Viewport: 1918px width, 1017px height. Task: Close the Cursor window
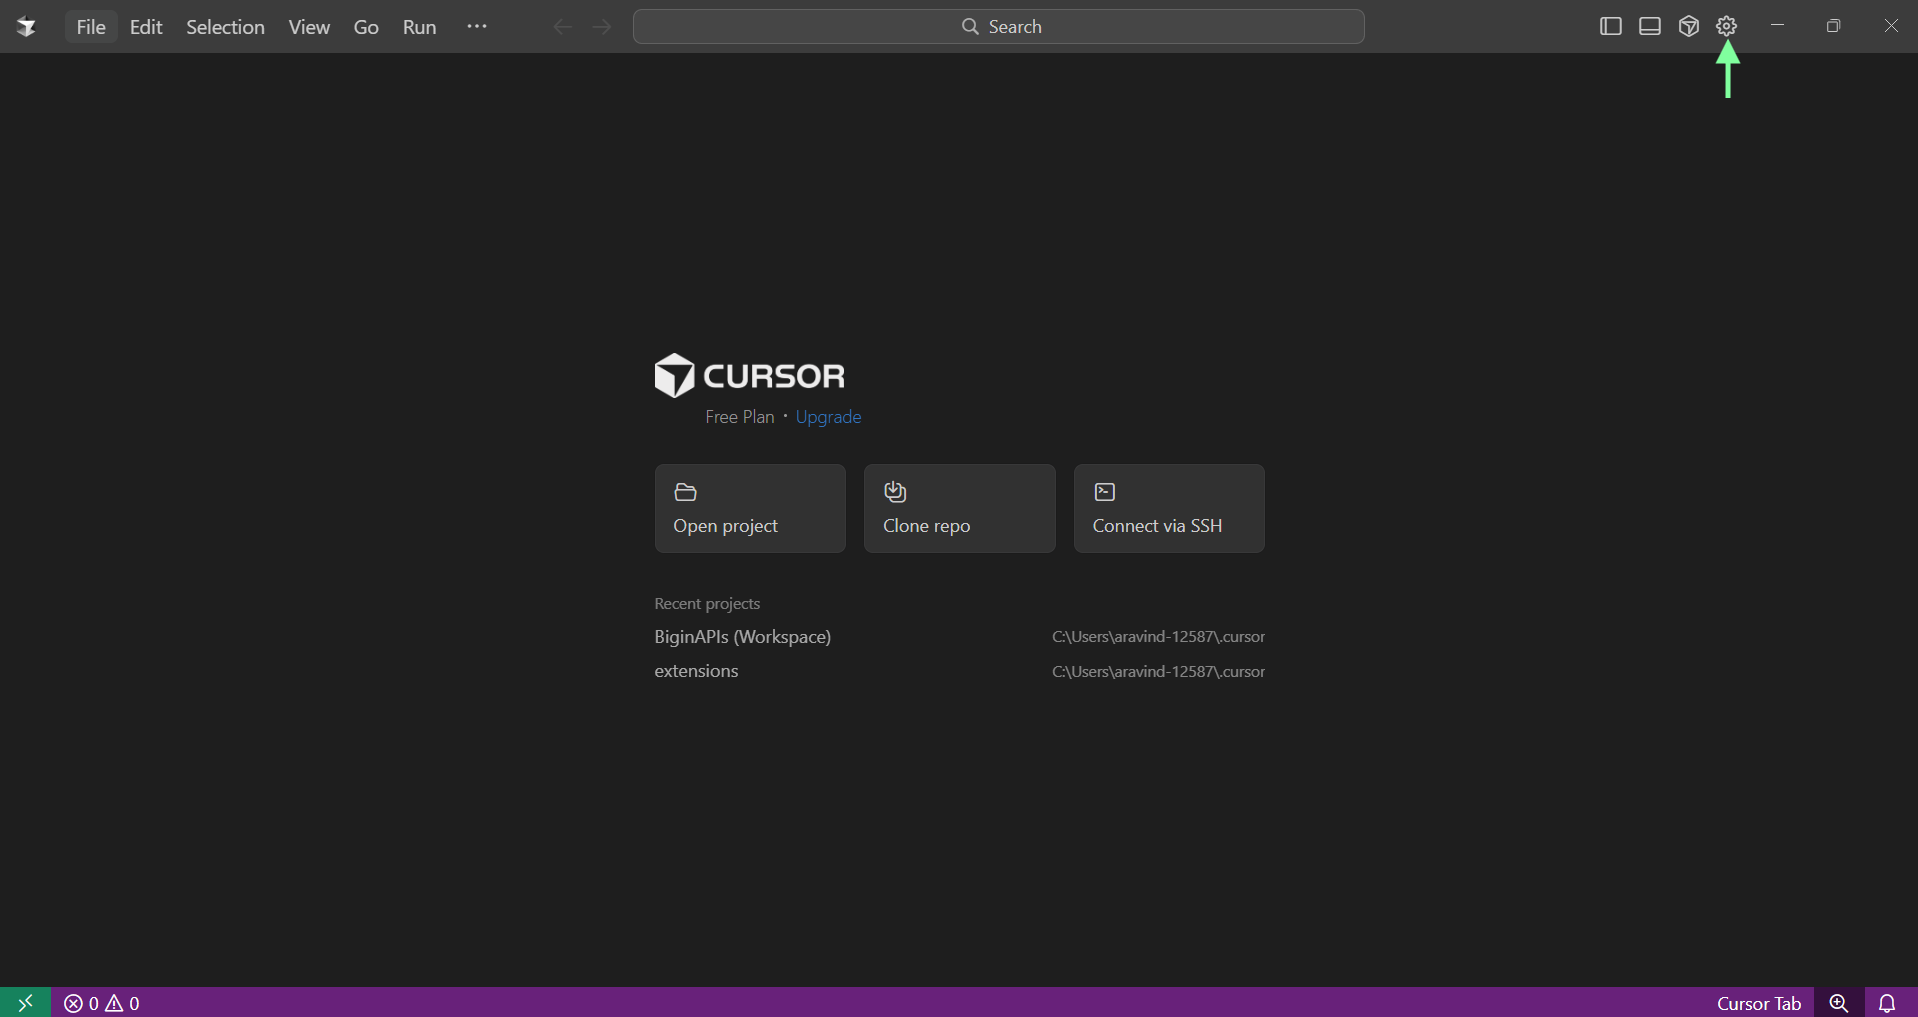[x=1890, y=26]
